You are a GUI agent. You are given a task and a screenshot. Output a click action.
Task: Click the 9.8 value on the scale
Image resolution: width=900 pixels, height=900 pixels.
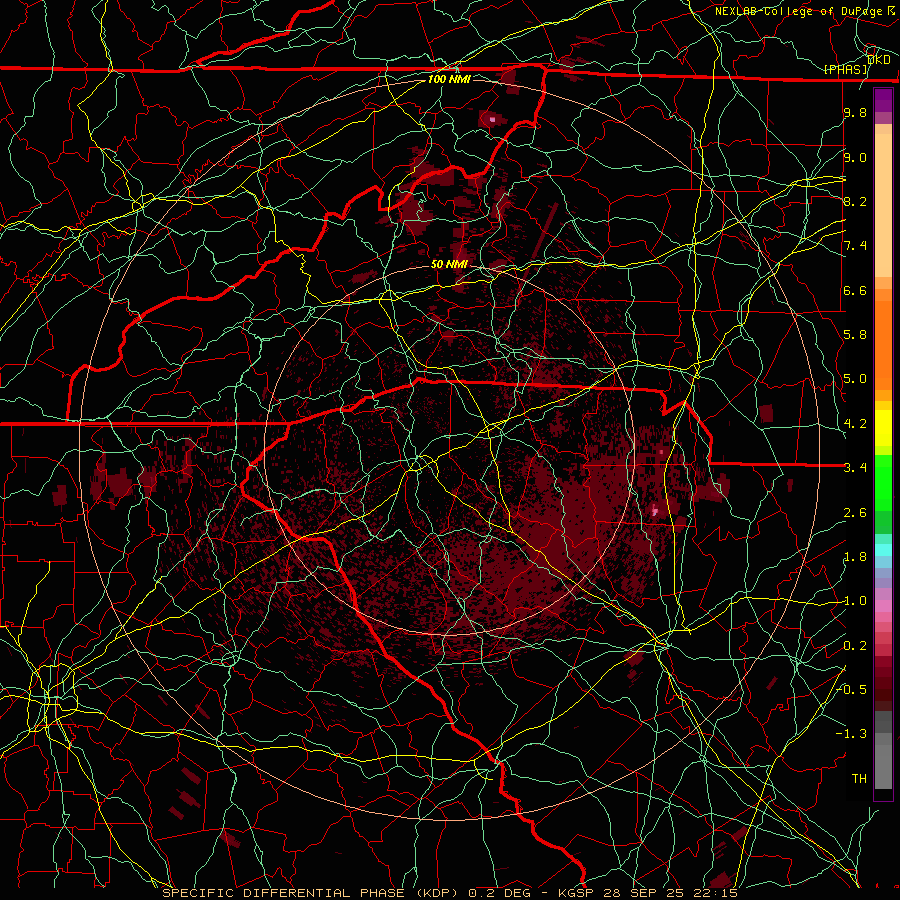(855, 113)
